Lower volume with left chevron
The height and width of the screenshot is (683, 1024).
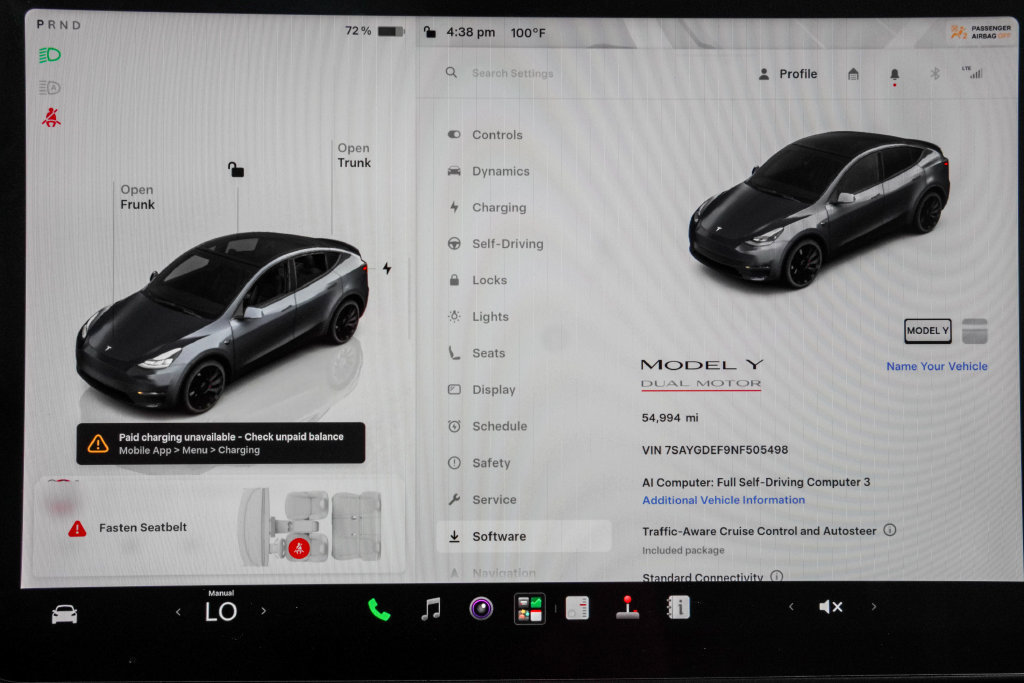tap(791, 607)
